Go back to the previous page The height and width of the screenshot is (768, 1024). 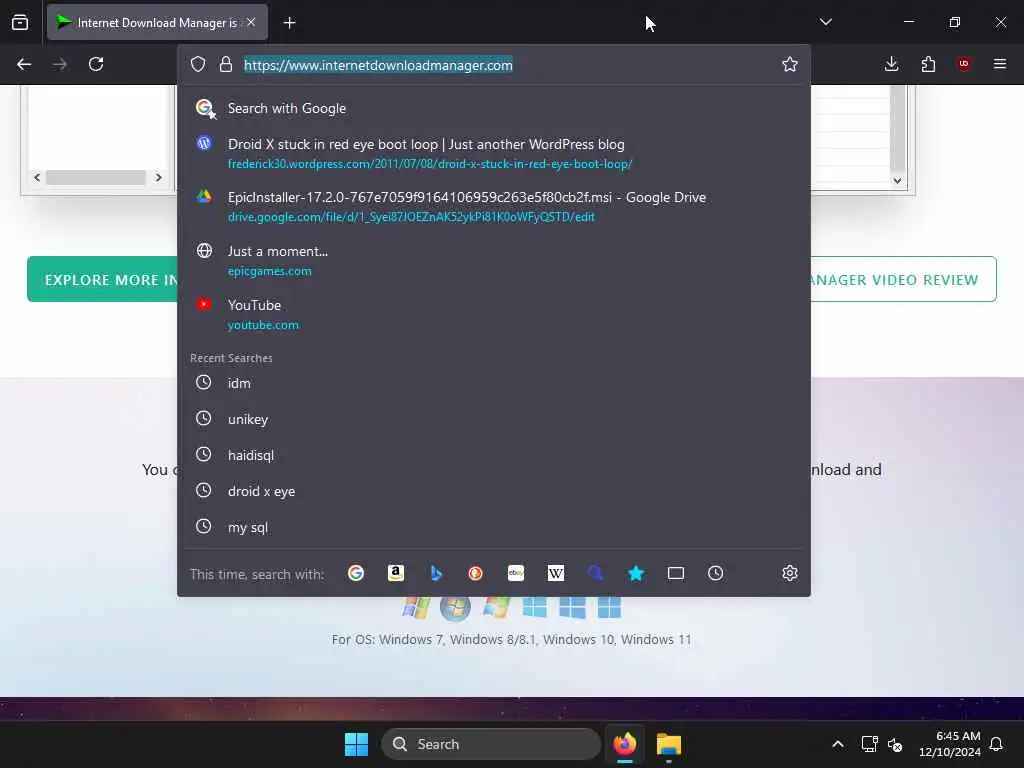(x=24, y=64)
